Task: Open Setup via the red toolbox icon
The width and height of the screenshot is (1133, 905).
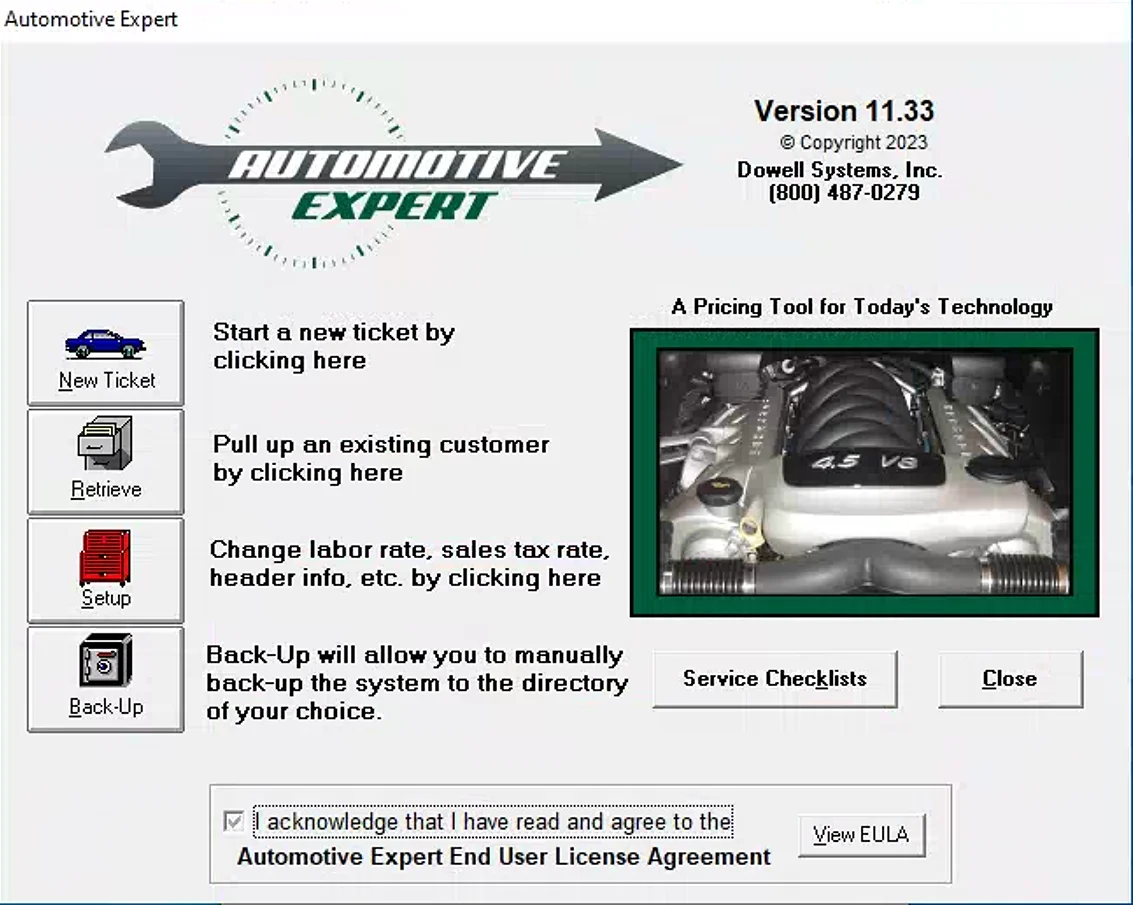Action: pyautogui.click(x=105, y=570)
